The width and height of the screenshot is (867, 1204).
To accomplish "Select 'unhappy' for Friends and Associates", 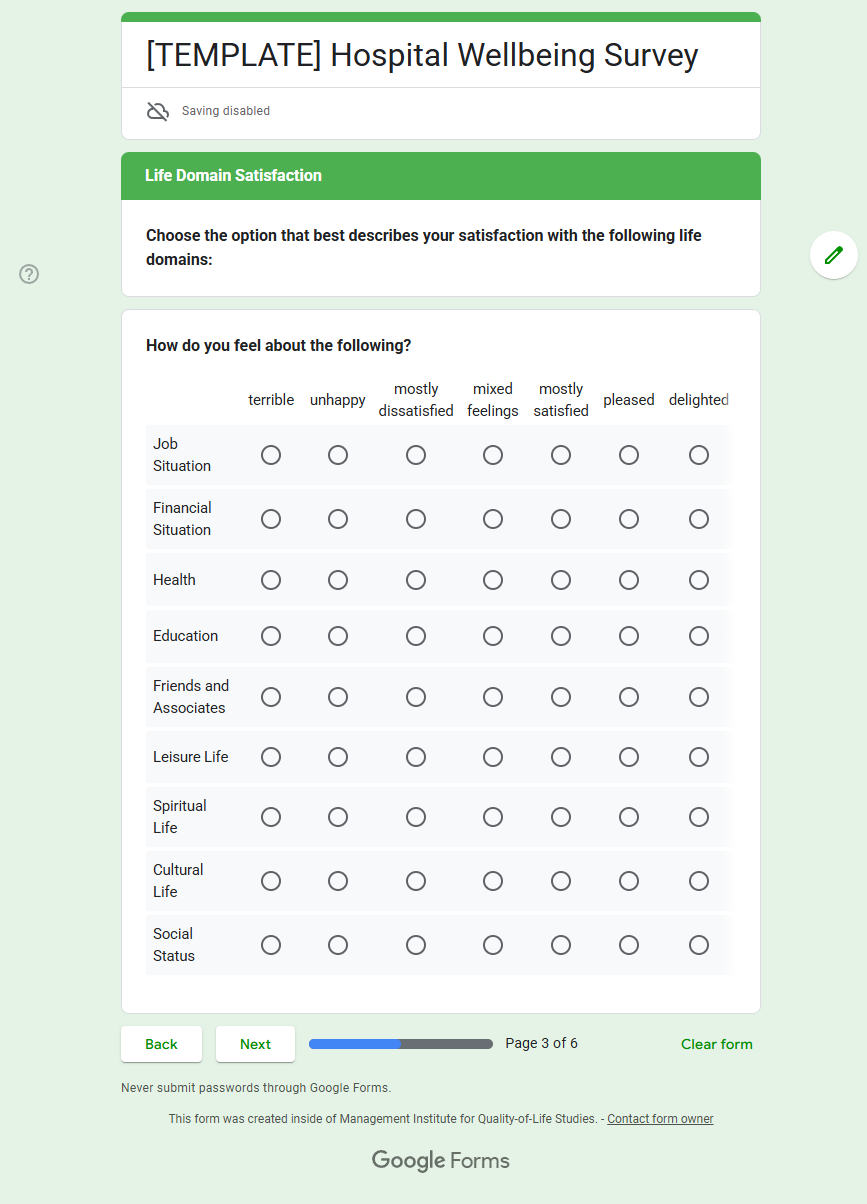I will pyautogui.click(x=338, y=697).
